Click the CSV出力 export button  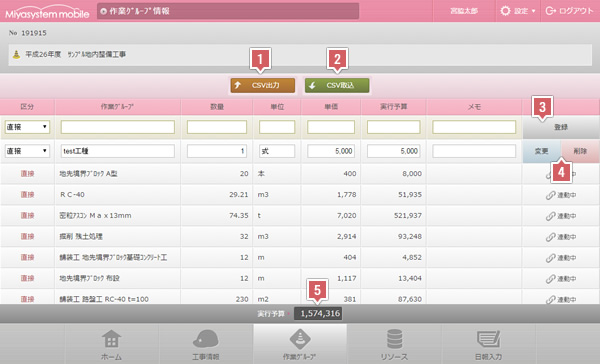coord(262,85)
